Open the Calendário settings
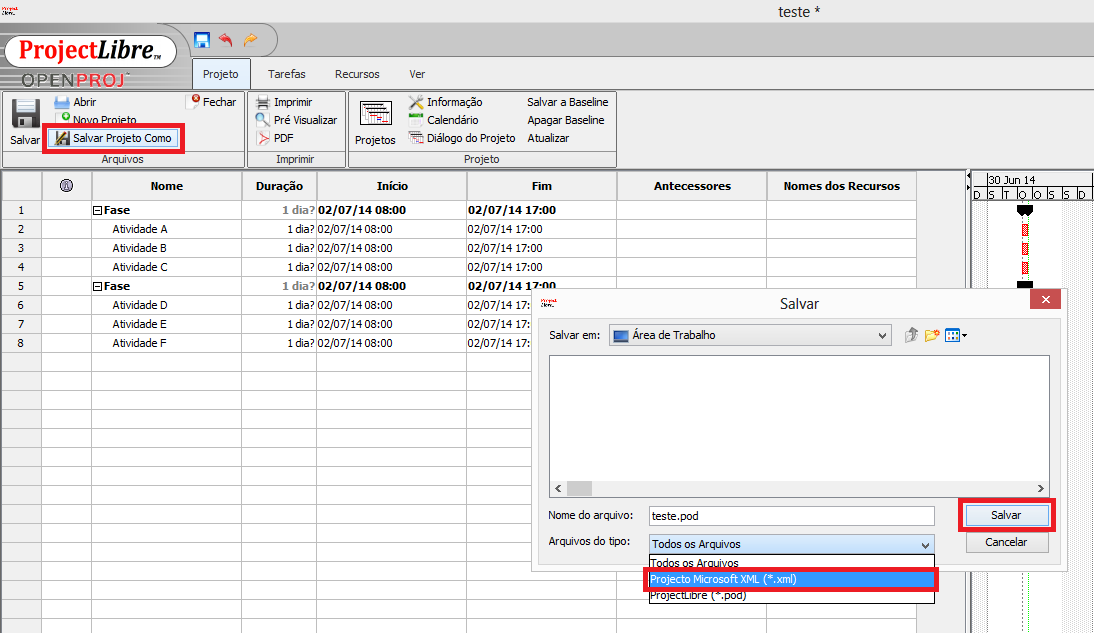This screenshot has height=633, width=1094. [x=444, y=120]
